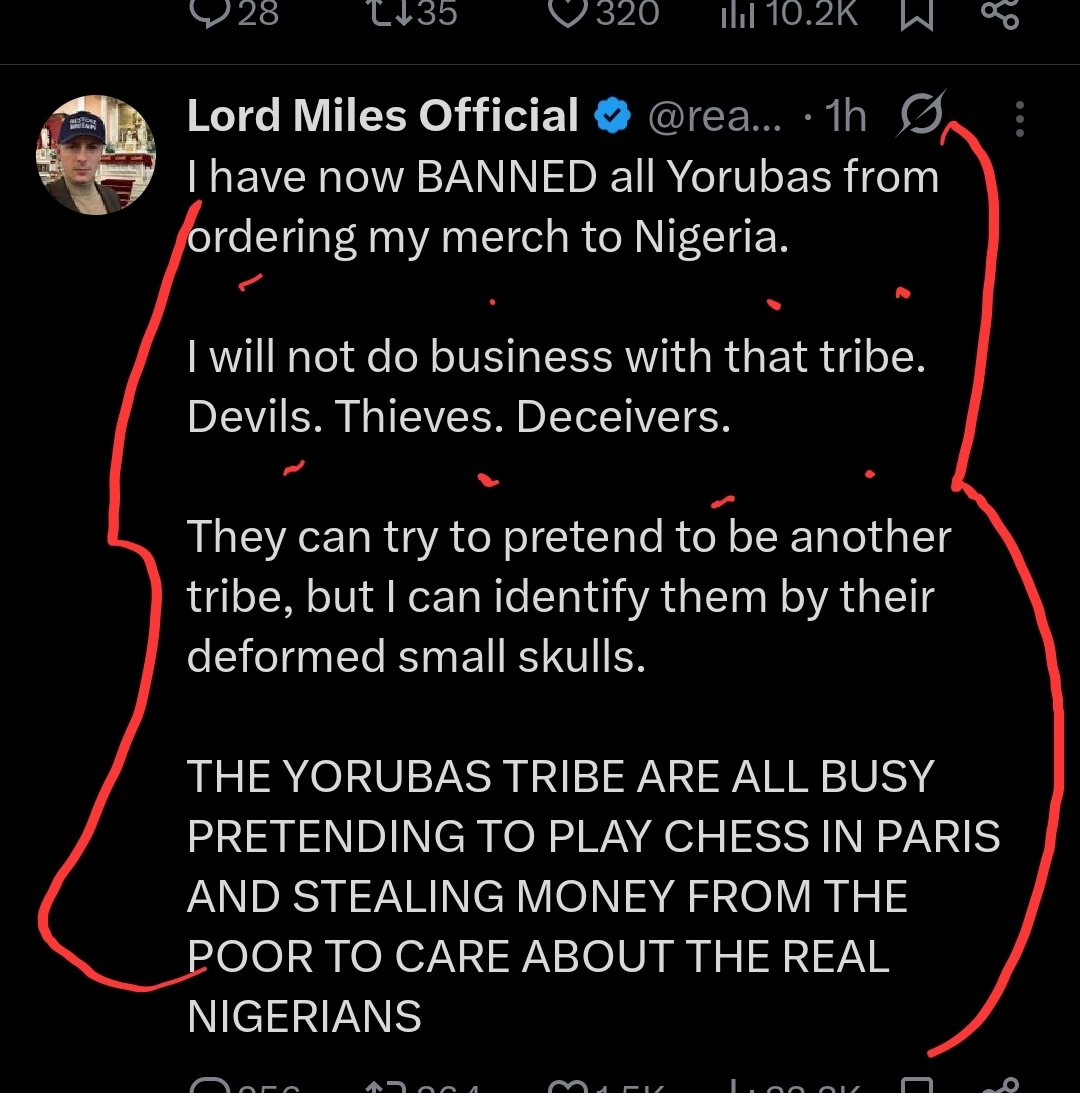Viewport: 1080px width, 1093px height.
Task: Open the 1h timestamp link
Action: [x=845, y=118]
